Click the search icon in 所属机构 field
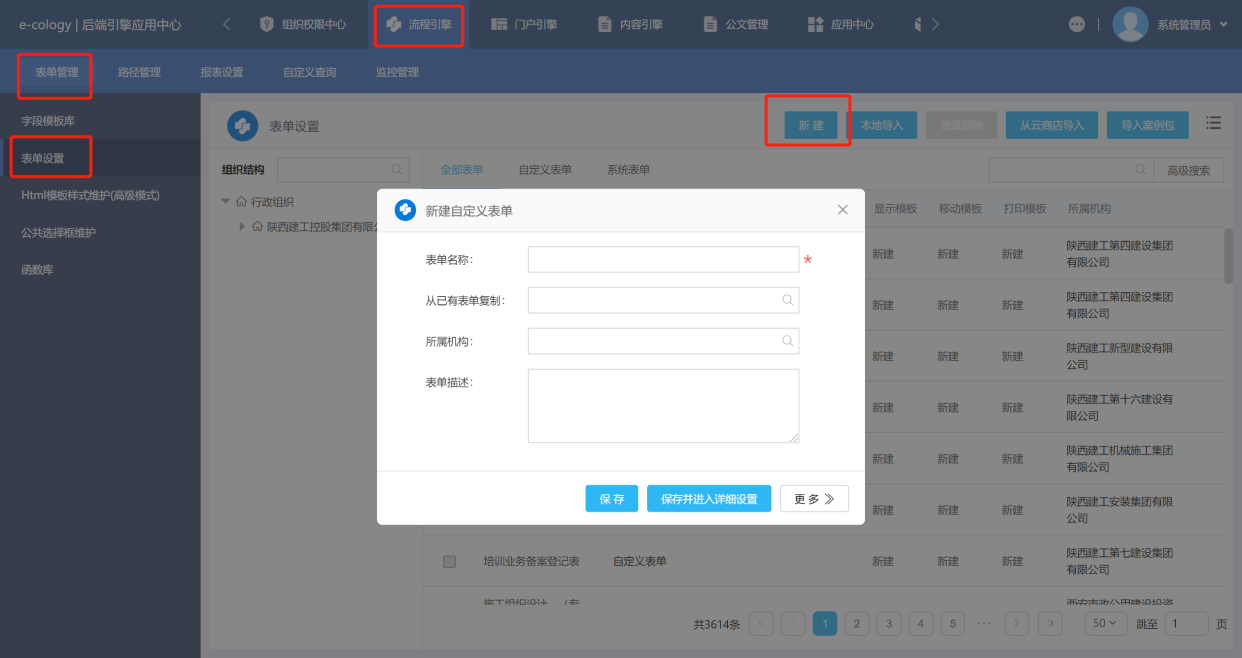Screen dimensions: 1242x658 [787, 341]
